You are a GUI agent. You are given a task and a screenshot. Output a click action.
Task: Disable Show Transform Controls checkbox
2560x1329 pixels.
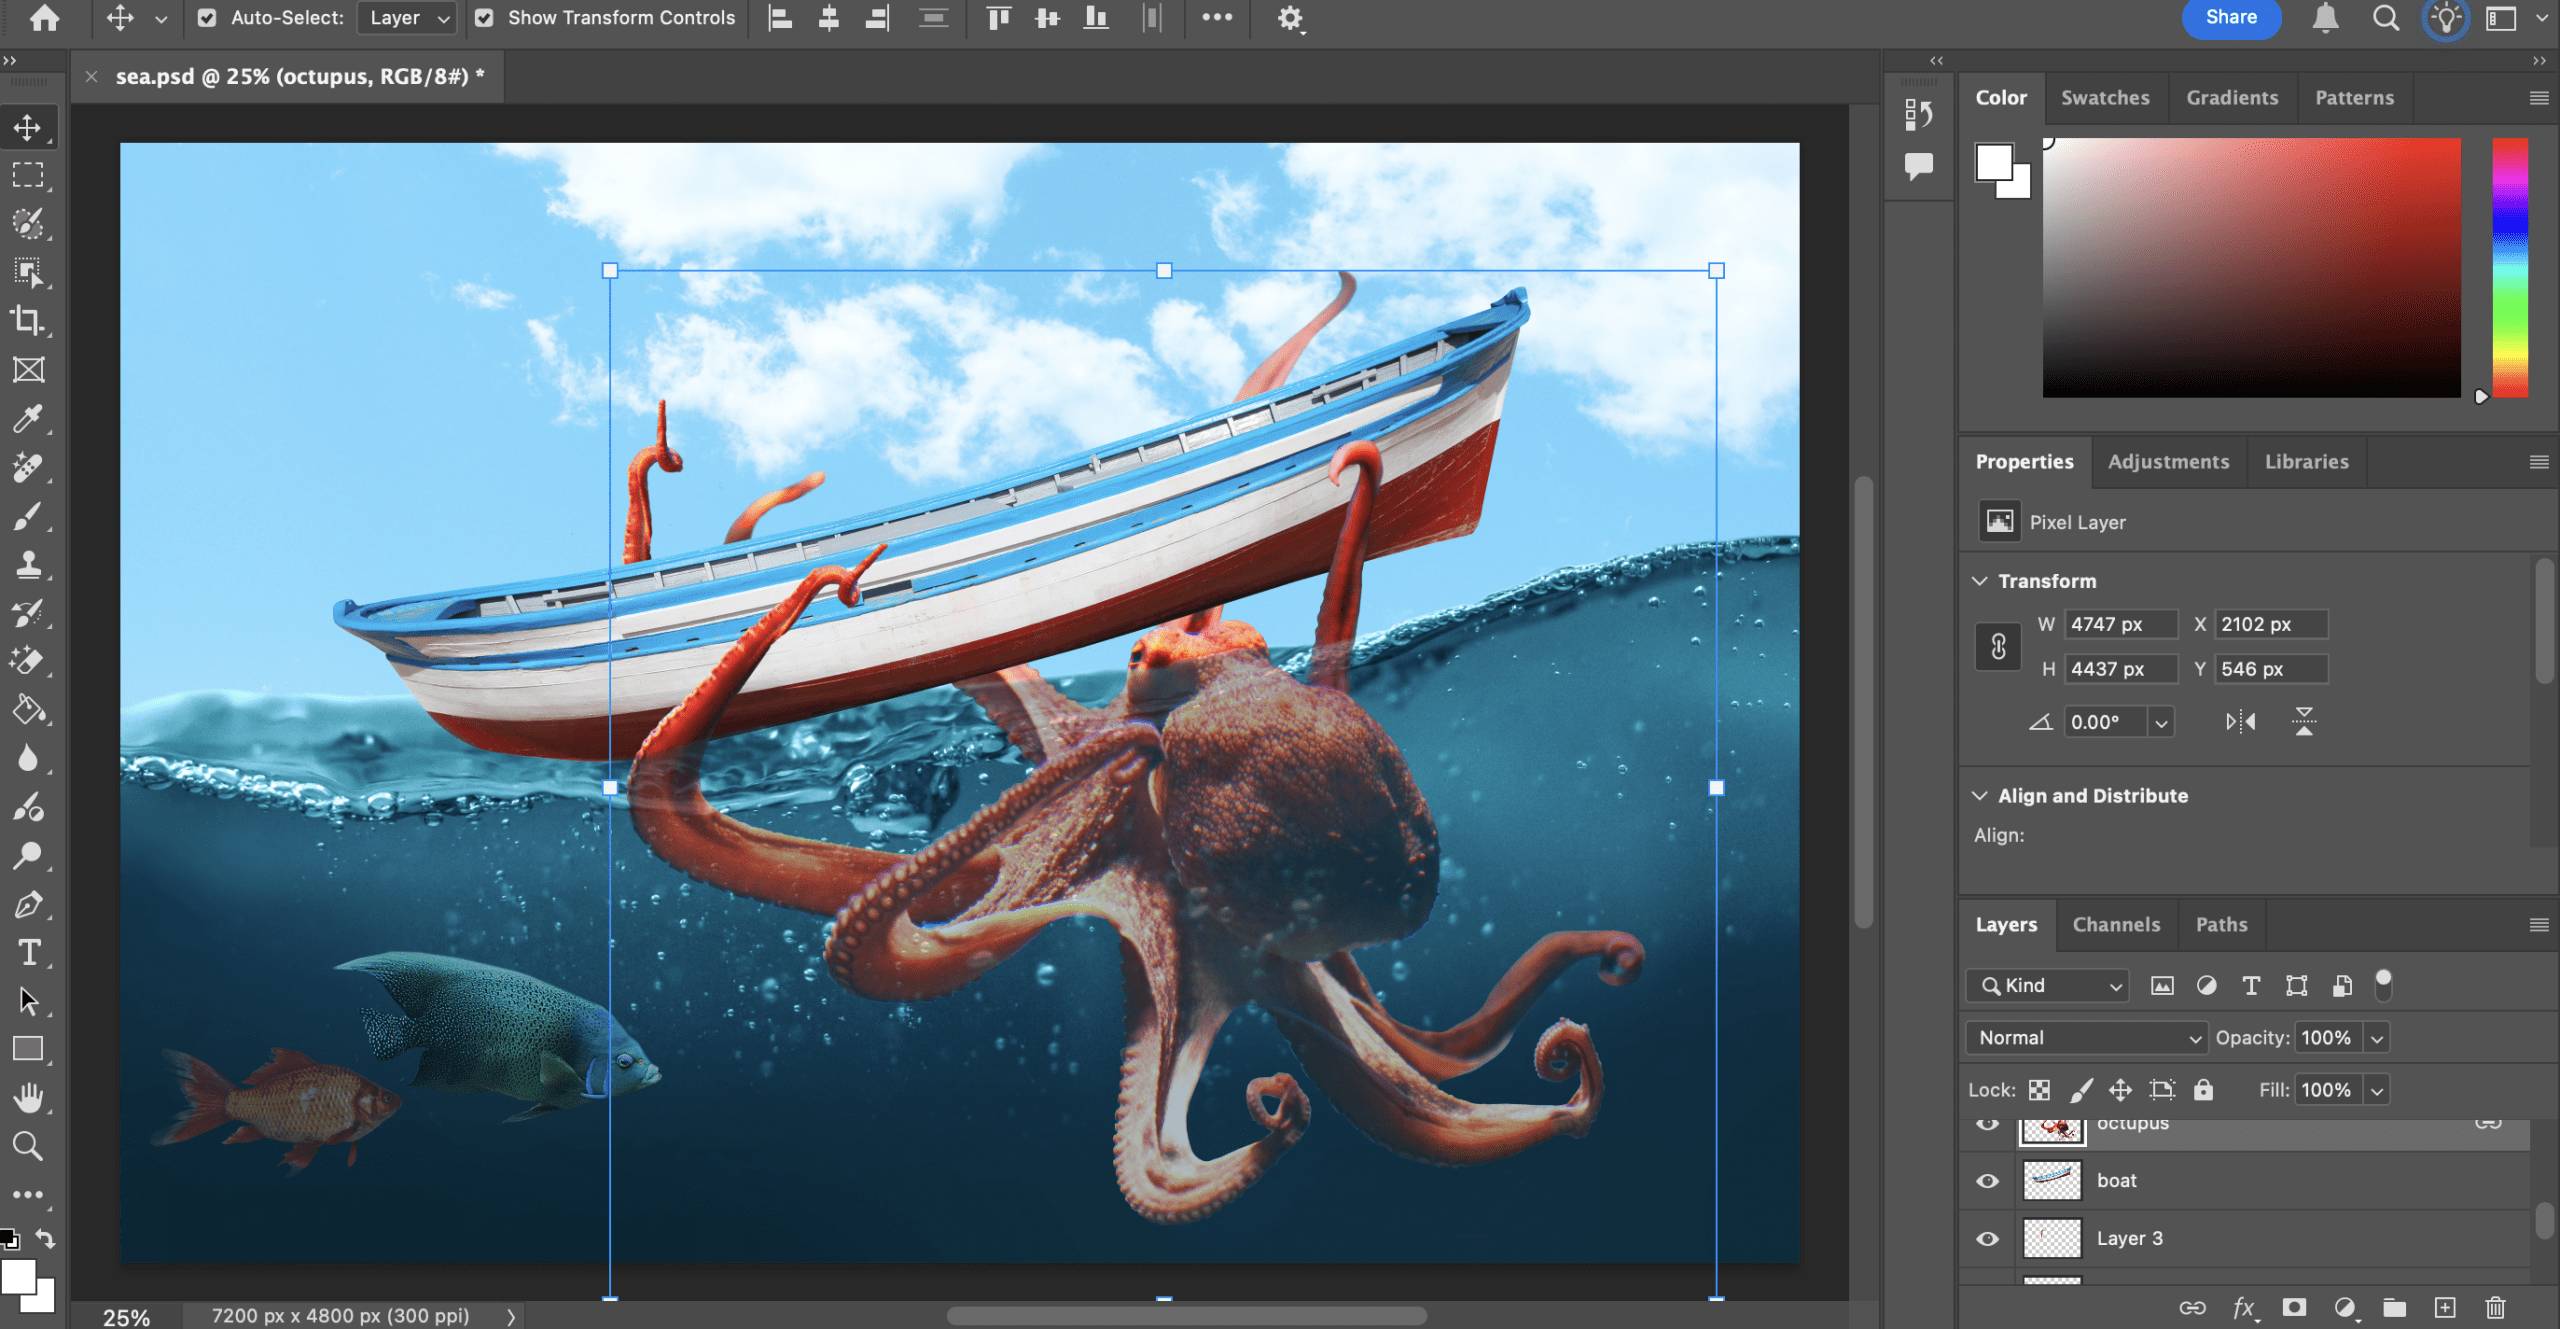[x=484, y=18]
